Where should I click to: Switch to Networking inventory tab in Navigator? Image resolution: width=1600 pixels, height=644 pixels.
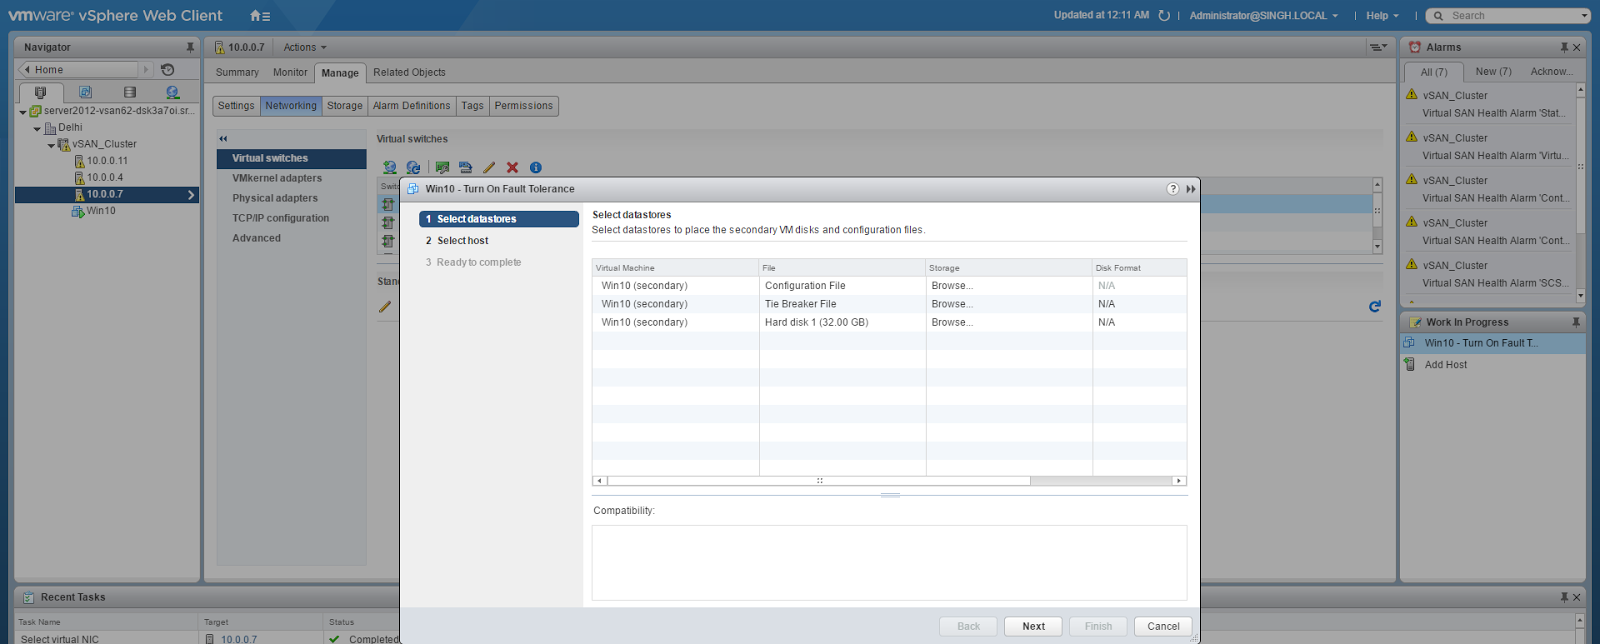[x=173, y=92]
